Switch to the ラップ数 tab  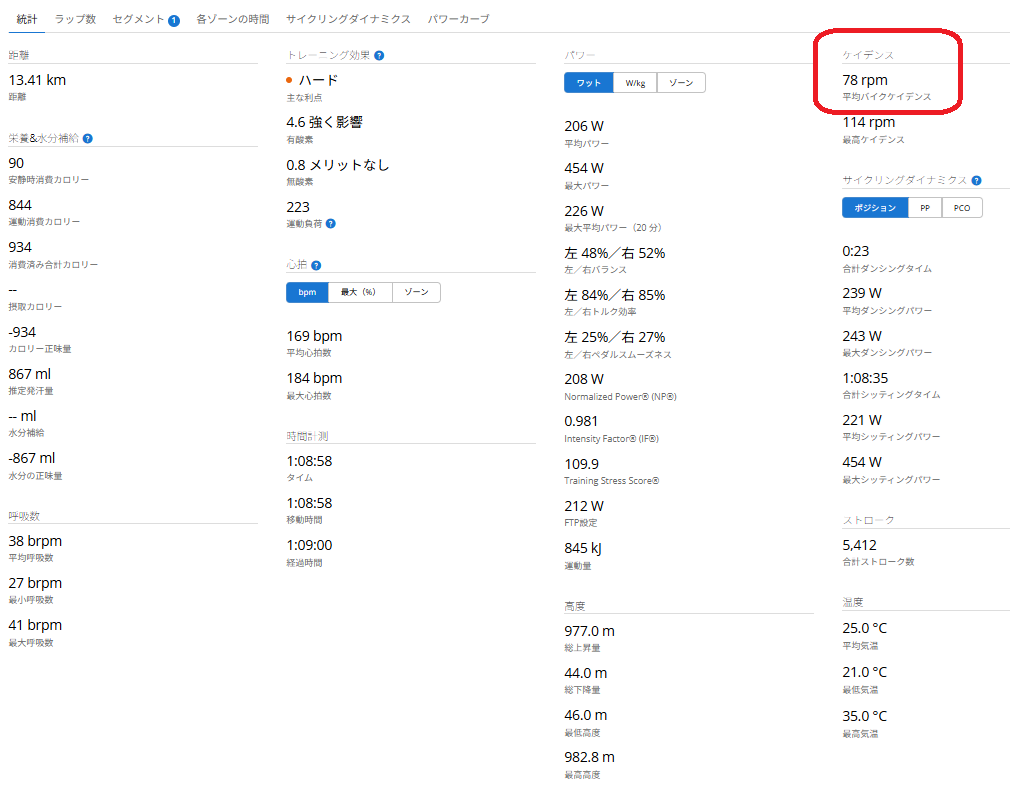click(x=75, y=19)
